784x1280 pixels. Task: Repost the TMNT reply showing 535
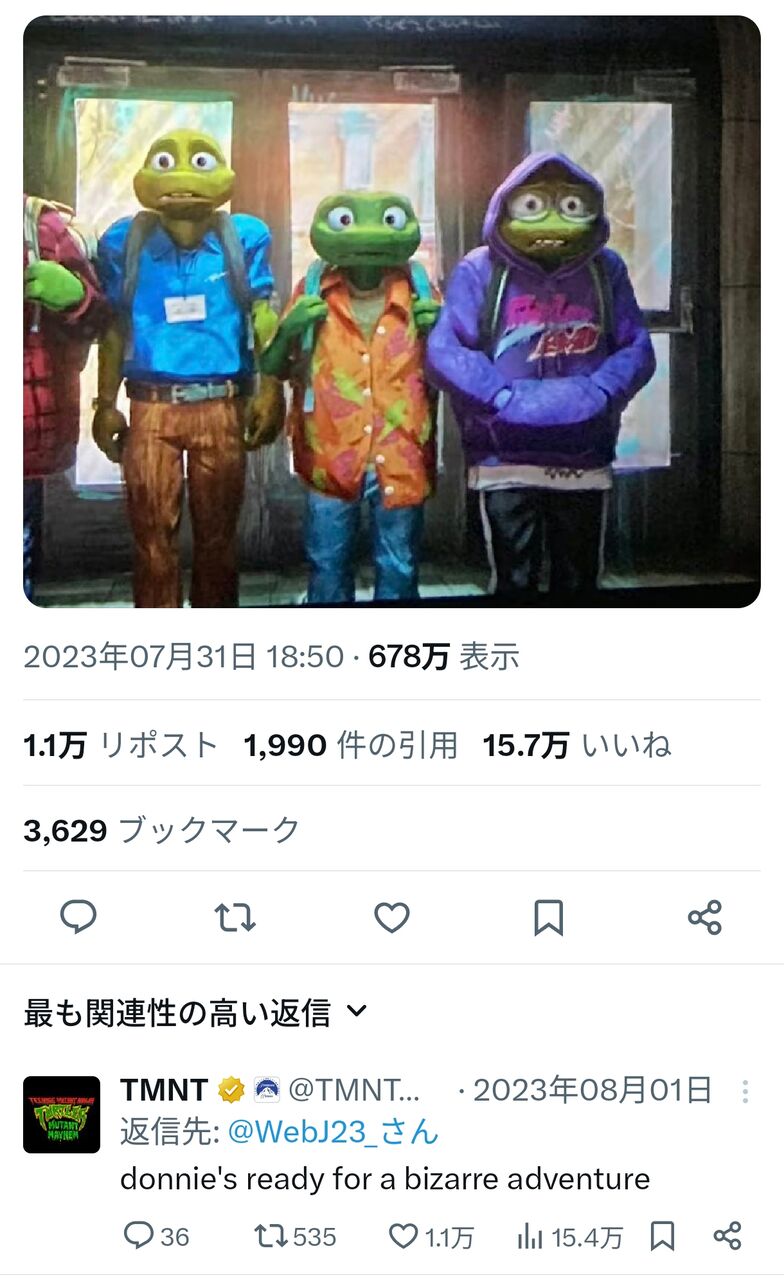pyautogui.click(x=296, y=1237)
